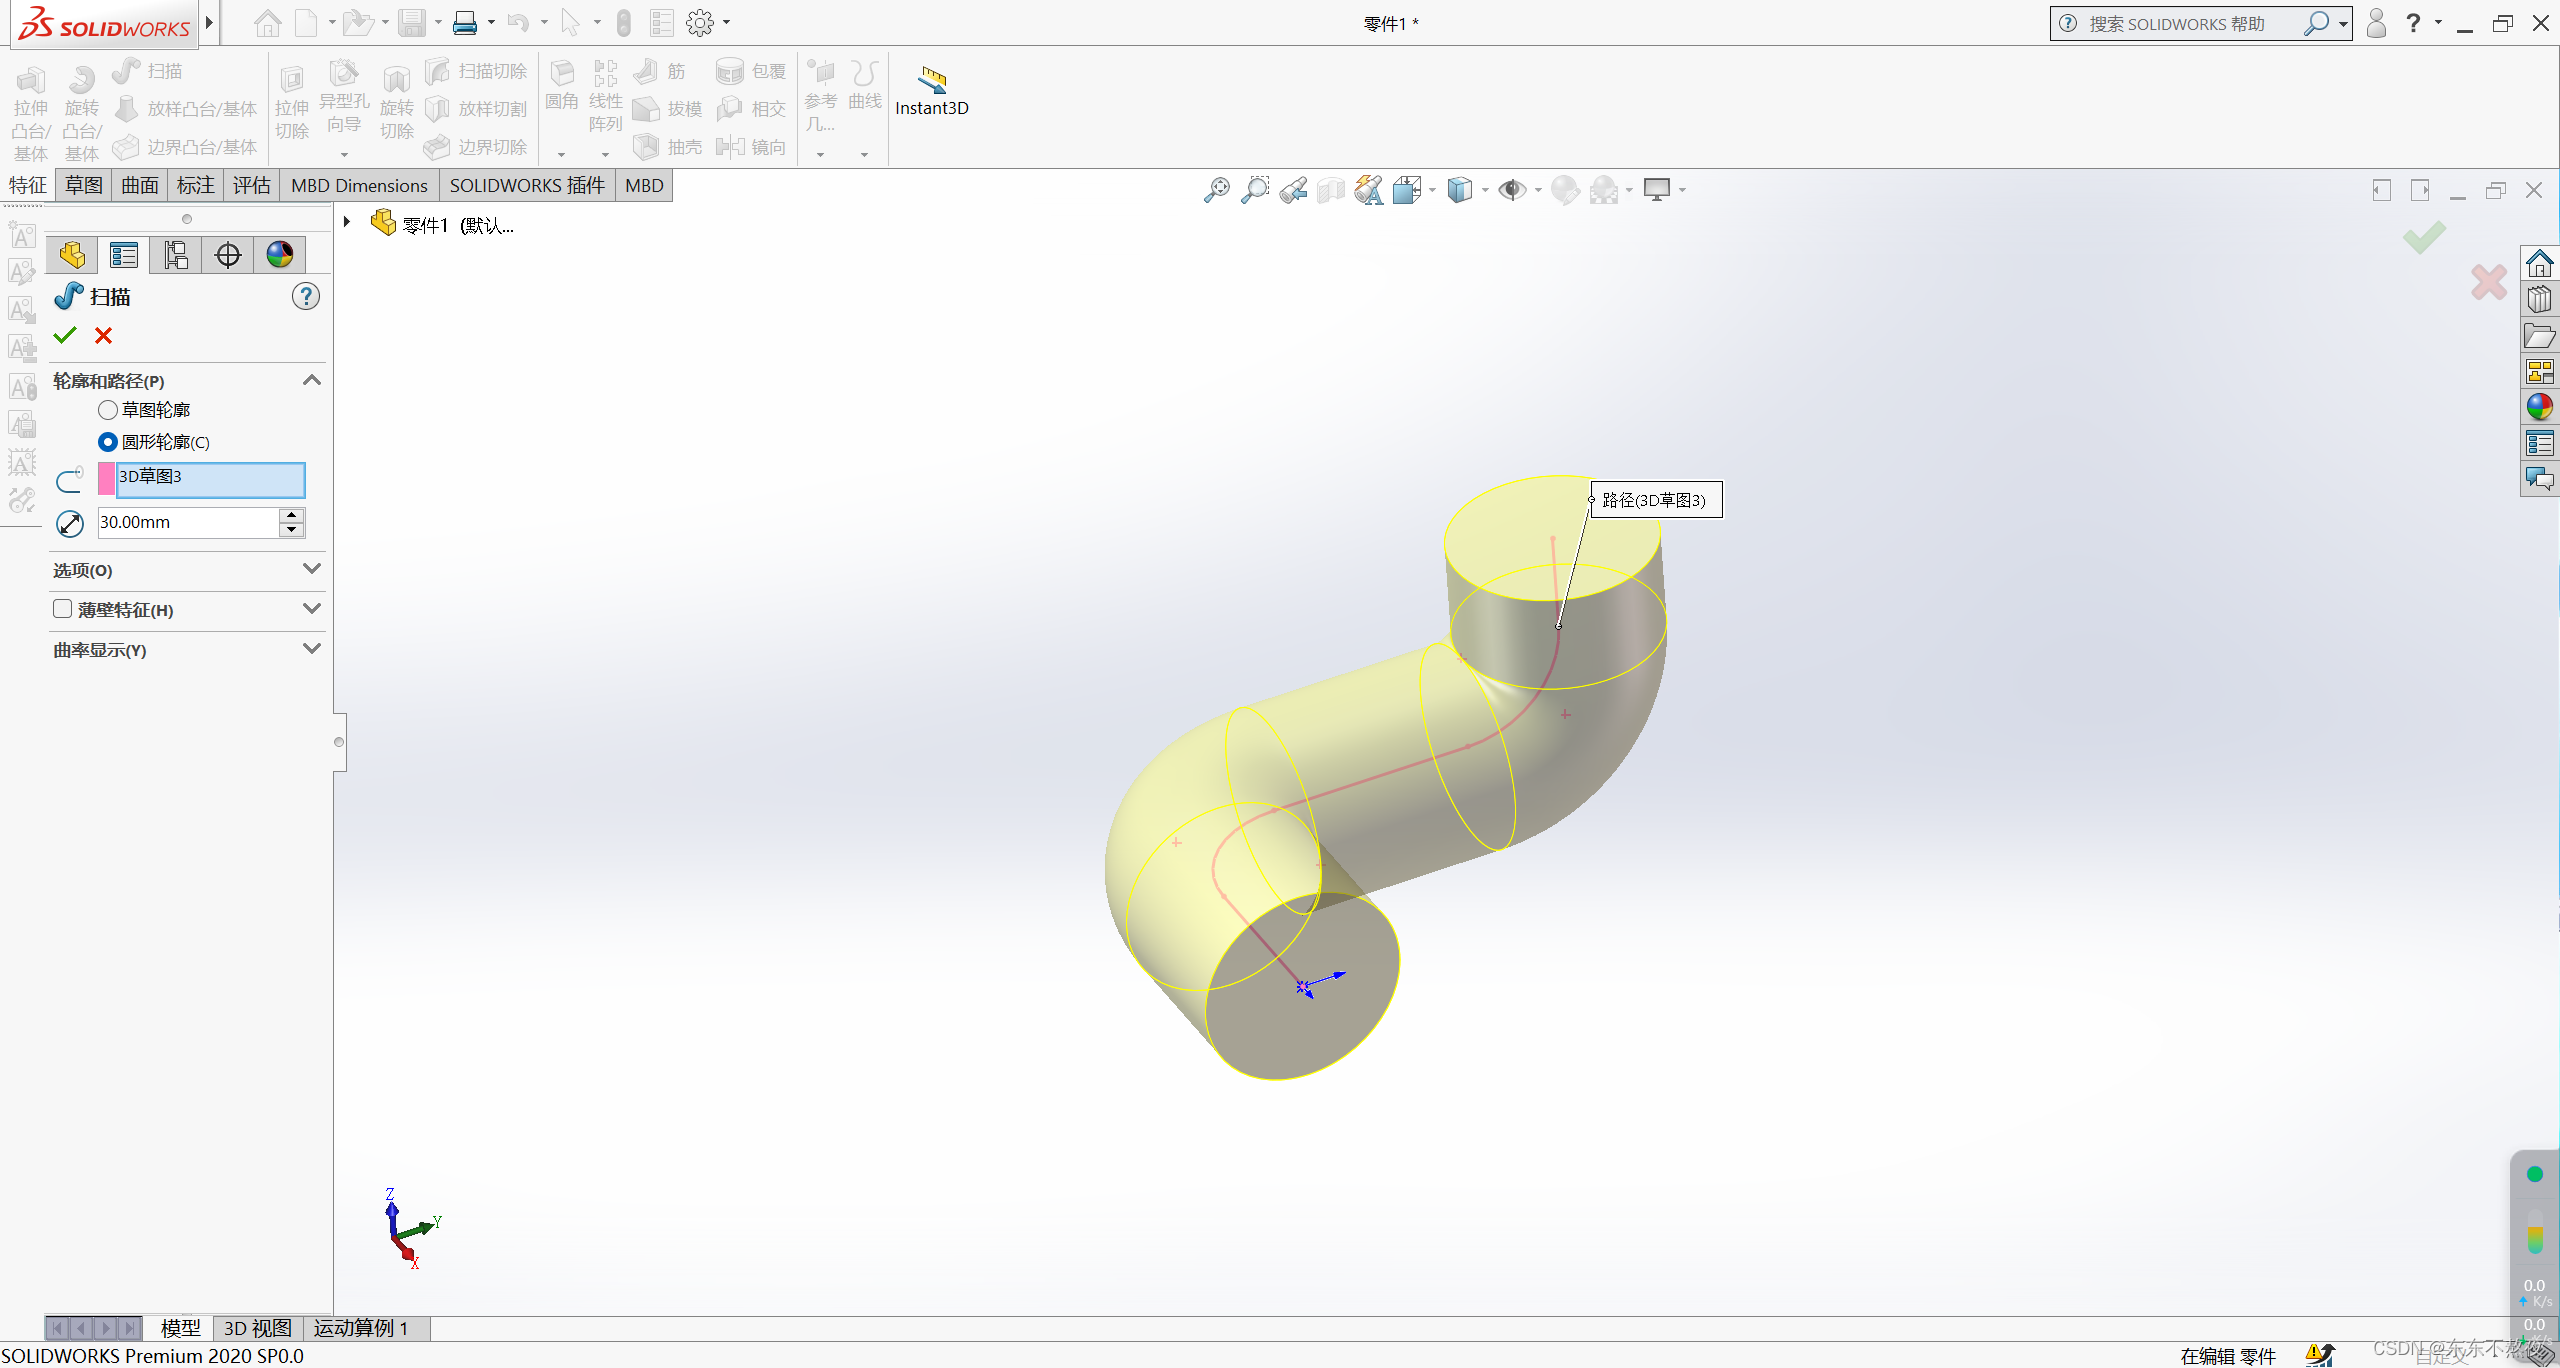Select the 草图轮廓 radio button
2560x1368 pixels.
coord(108,409)
